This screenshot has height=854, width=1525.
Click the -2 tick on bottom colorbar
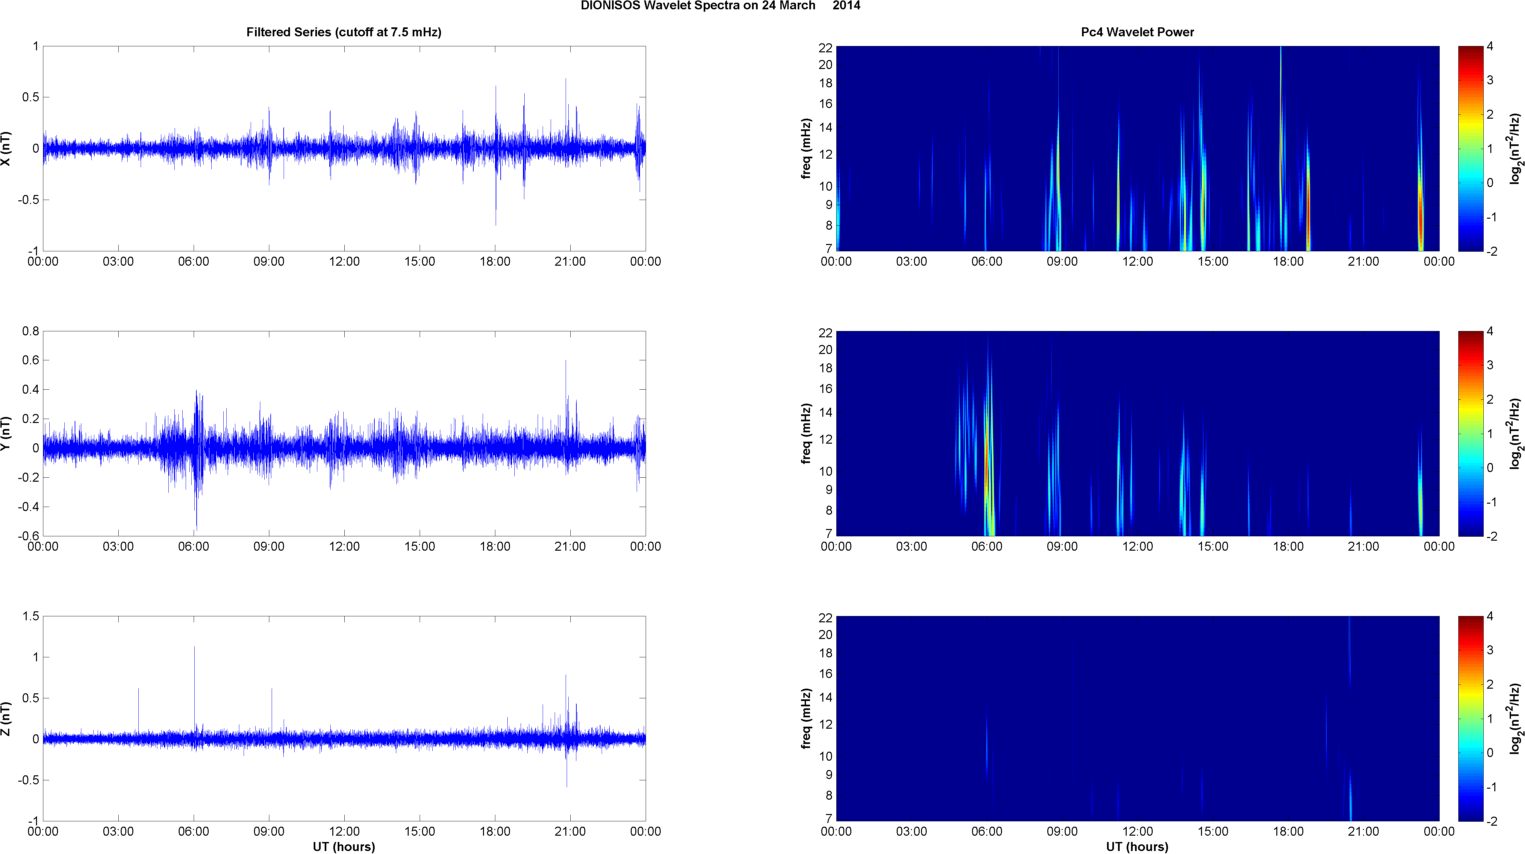[1490, 821]
